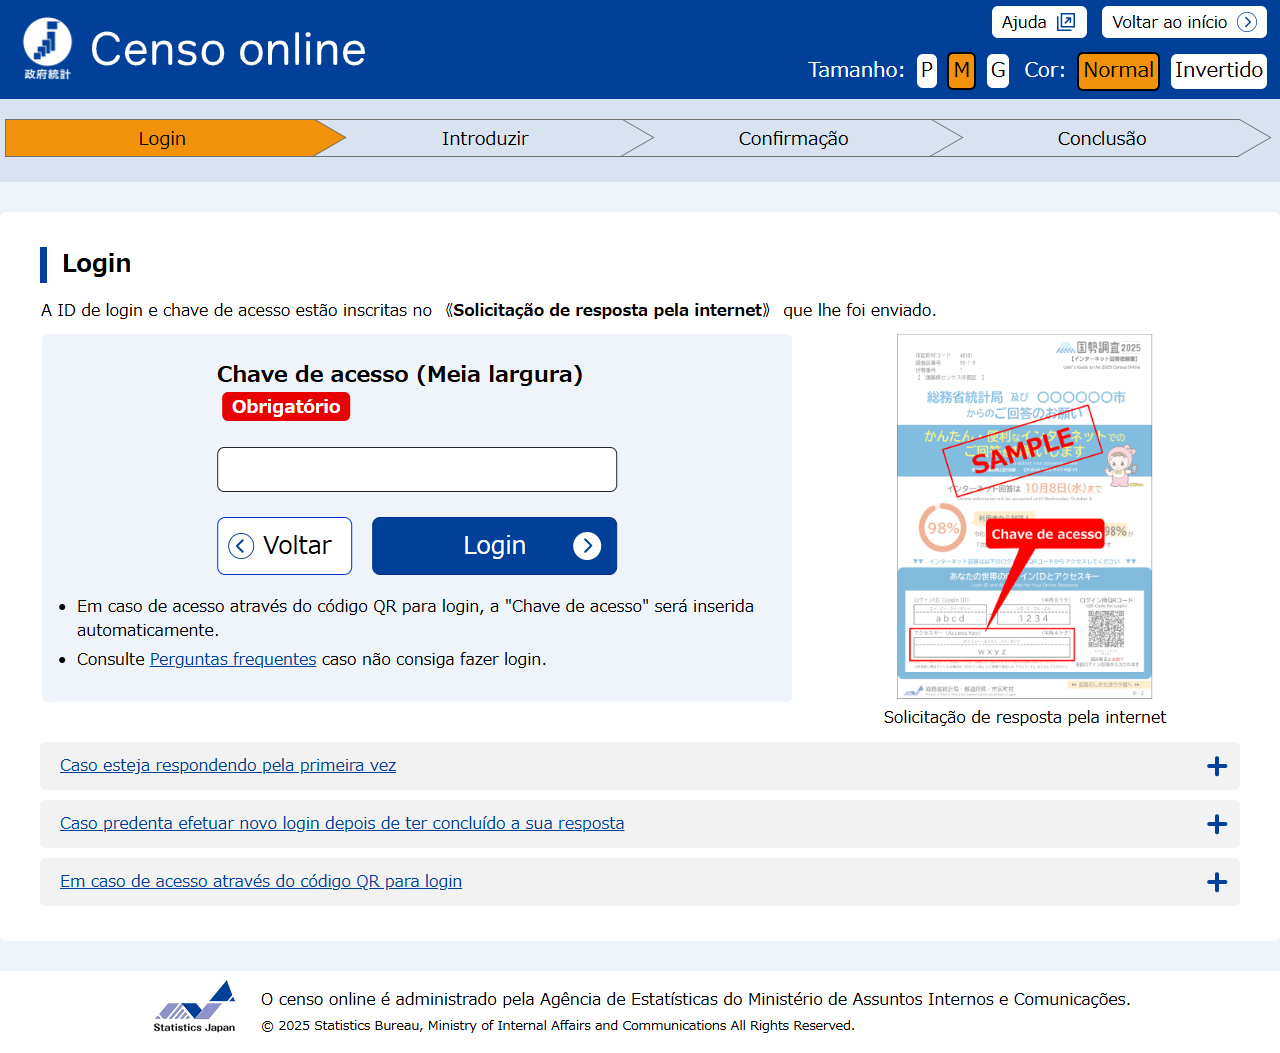Open link Caso esteja respondendo pela primeira vez
Image resolution: width=1280 pixels, height=1053 pixels.
click(228, 766)
